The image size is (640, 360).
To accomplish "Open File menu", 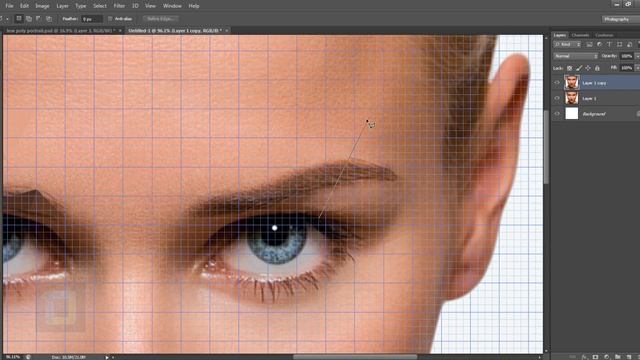I will [9, 6].
